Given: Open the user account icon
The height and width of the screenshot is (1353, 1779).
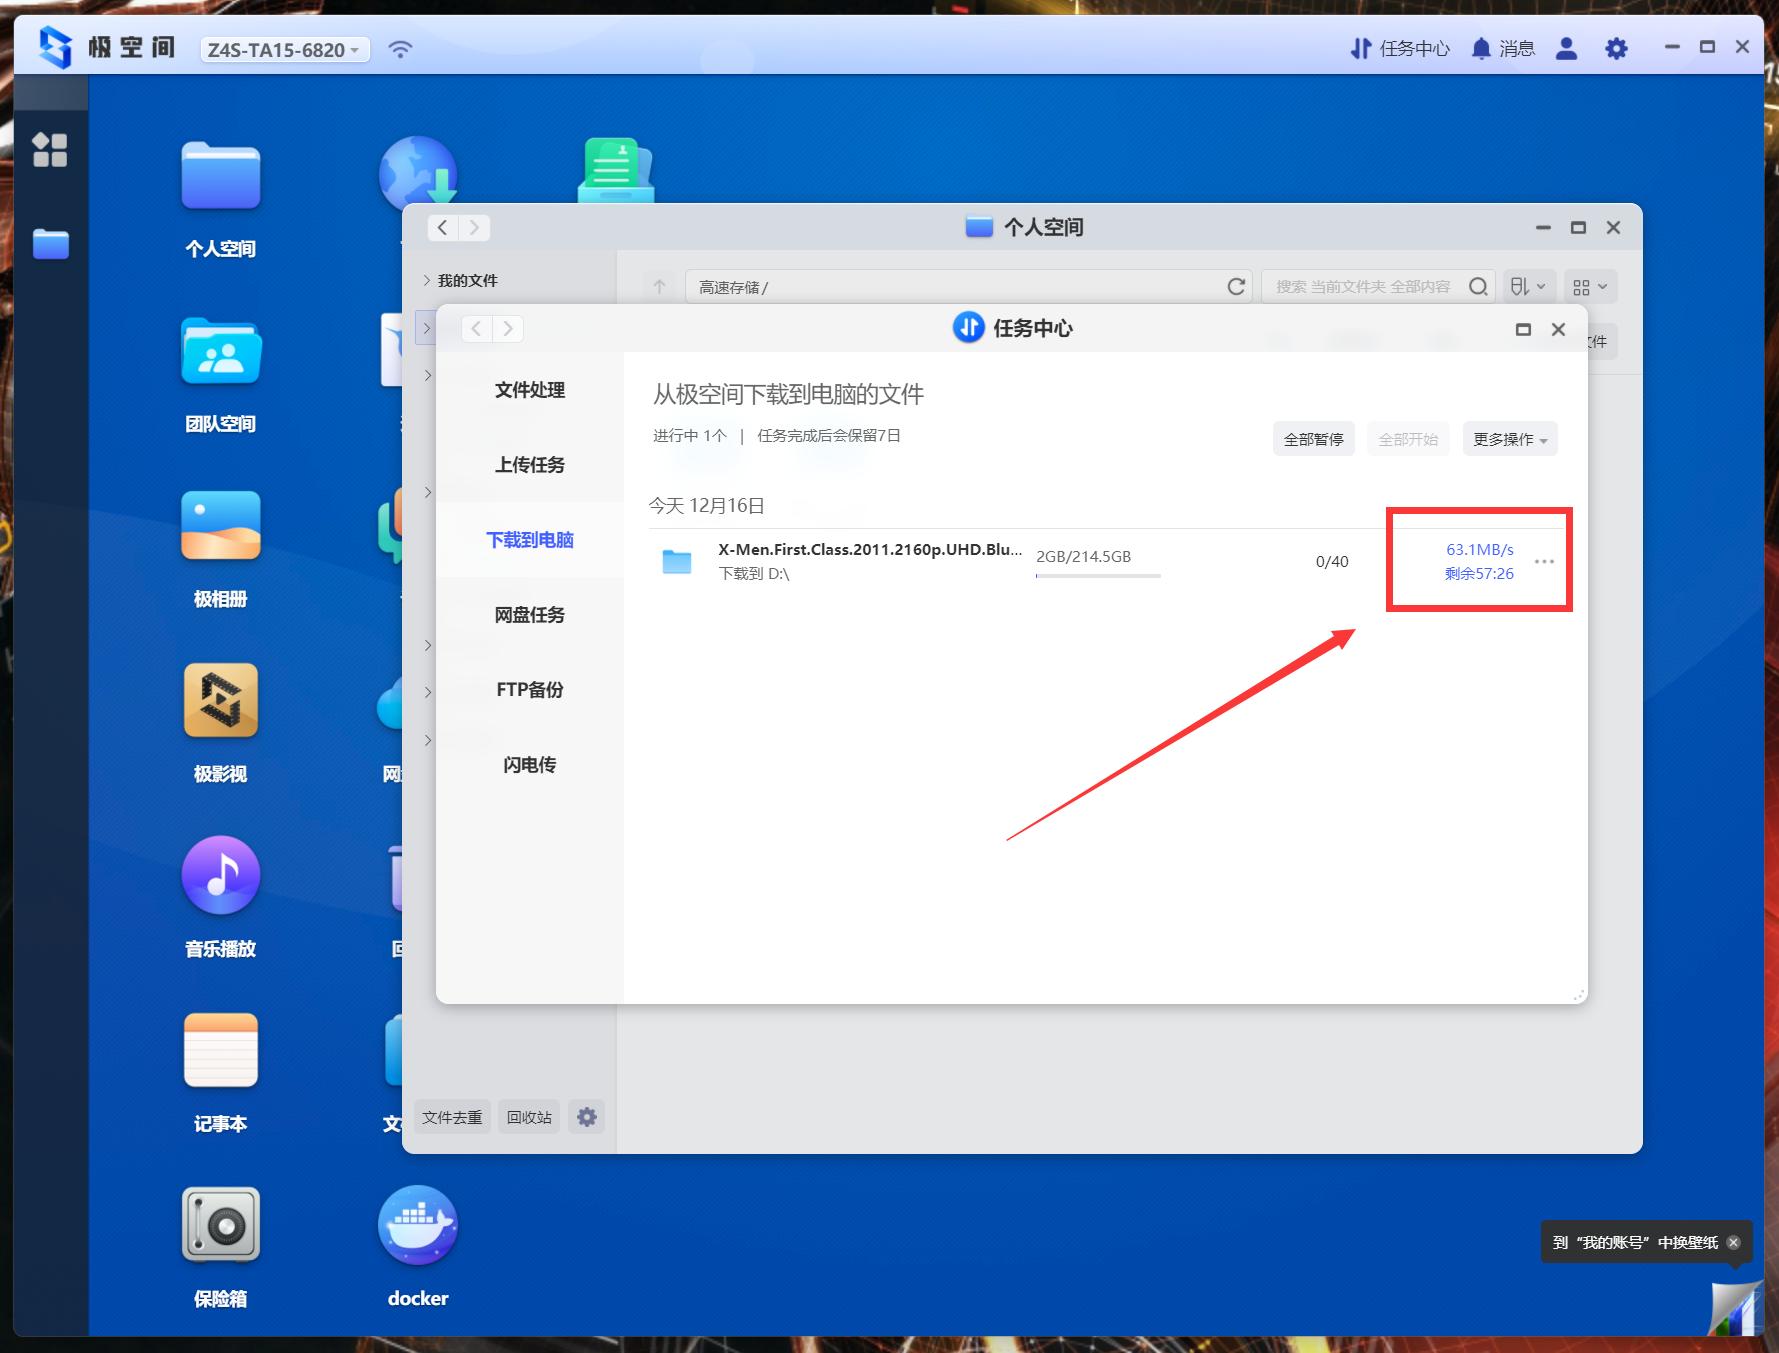Looking at the screenshot, I should 1566,47.
